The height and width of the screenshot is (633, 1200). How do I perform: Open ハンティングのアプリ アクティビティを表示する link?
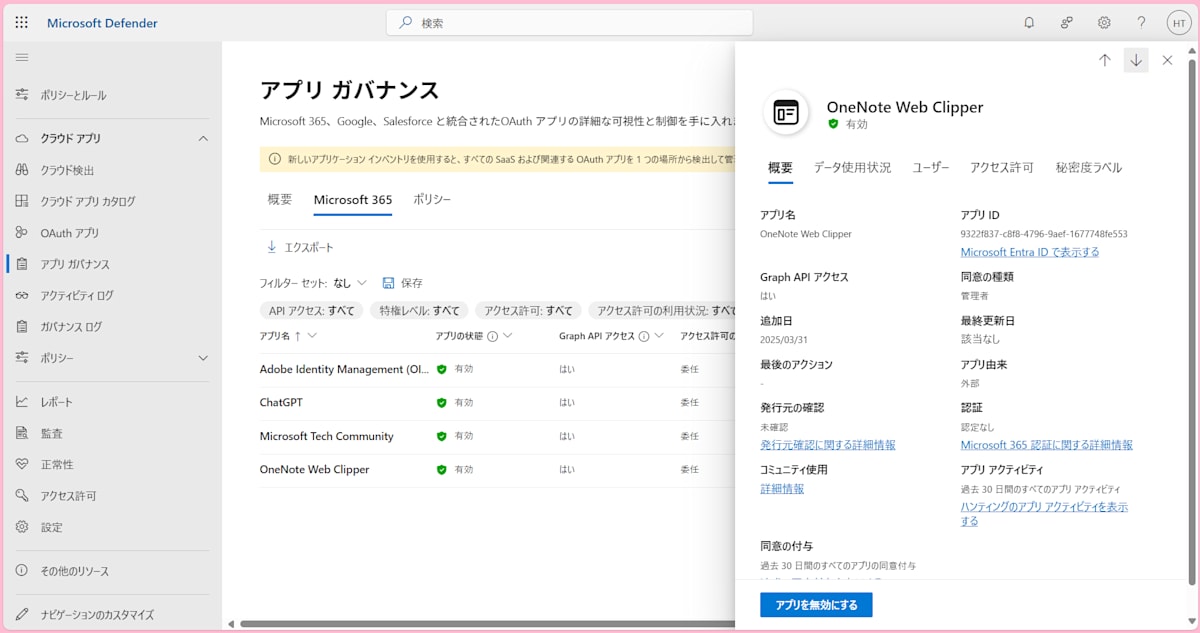[1044, 514]
